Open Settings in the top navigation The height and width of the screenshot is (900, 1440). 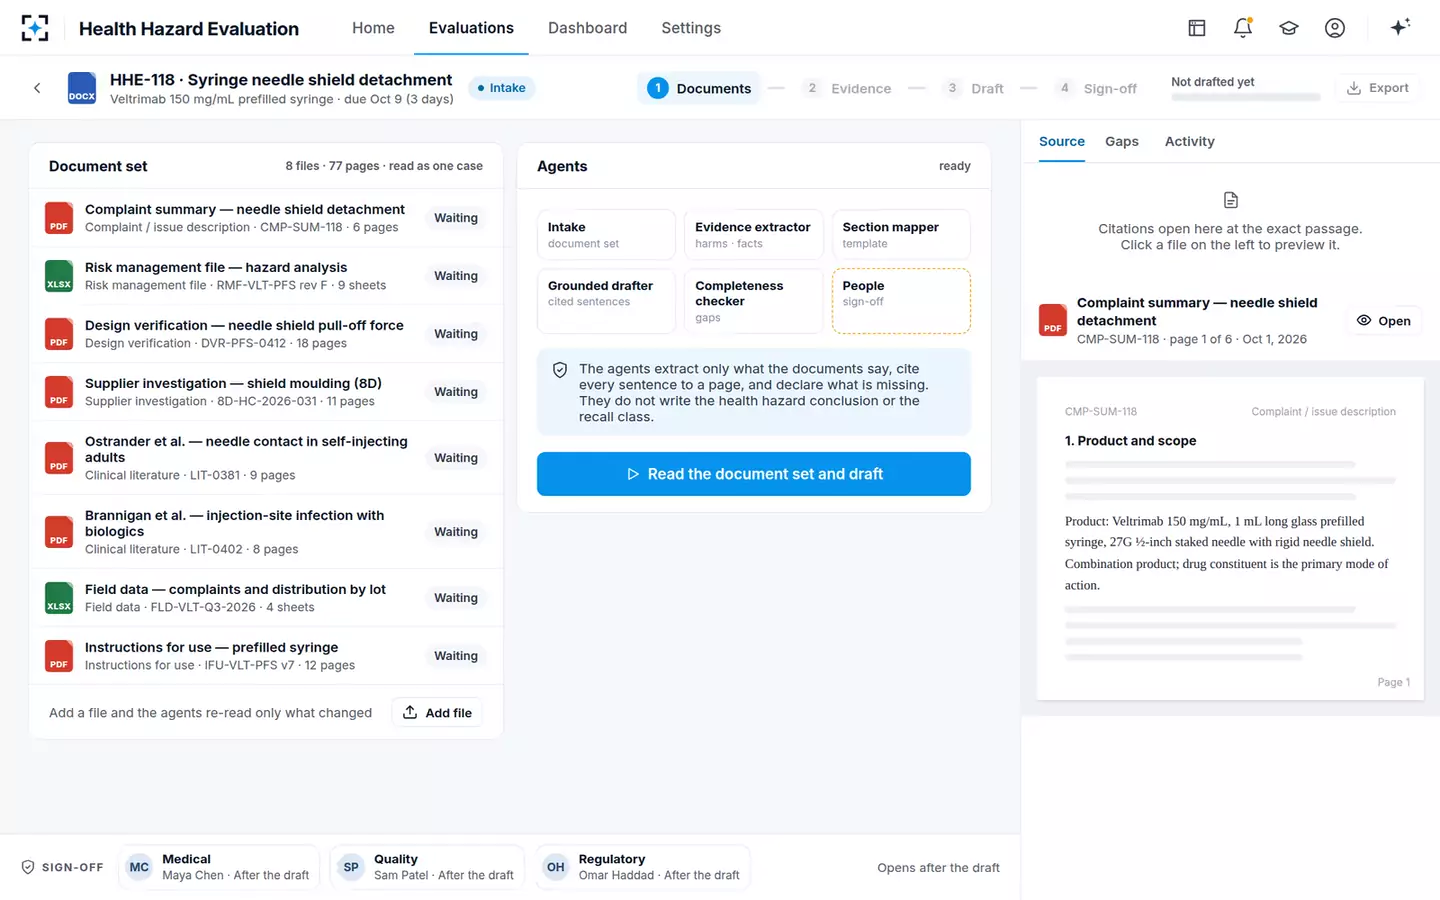click(691, 28)
